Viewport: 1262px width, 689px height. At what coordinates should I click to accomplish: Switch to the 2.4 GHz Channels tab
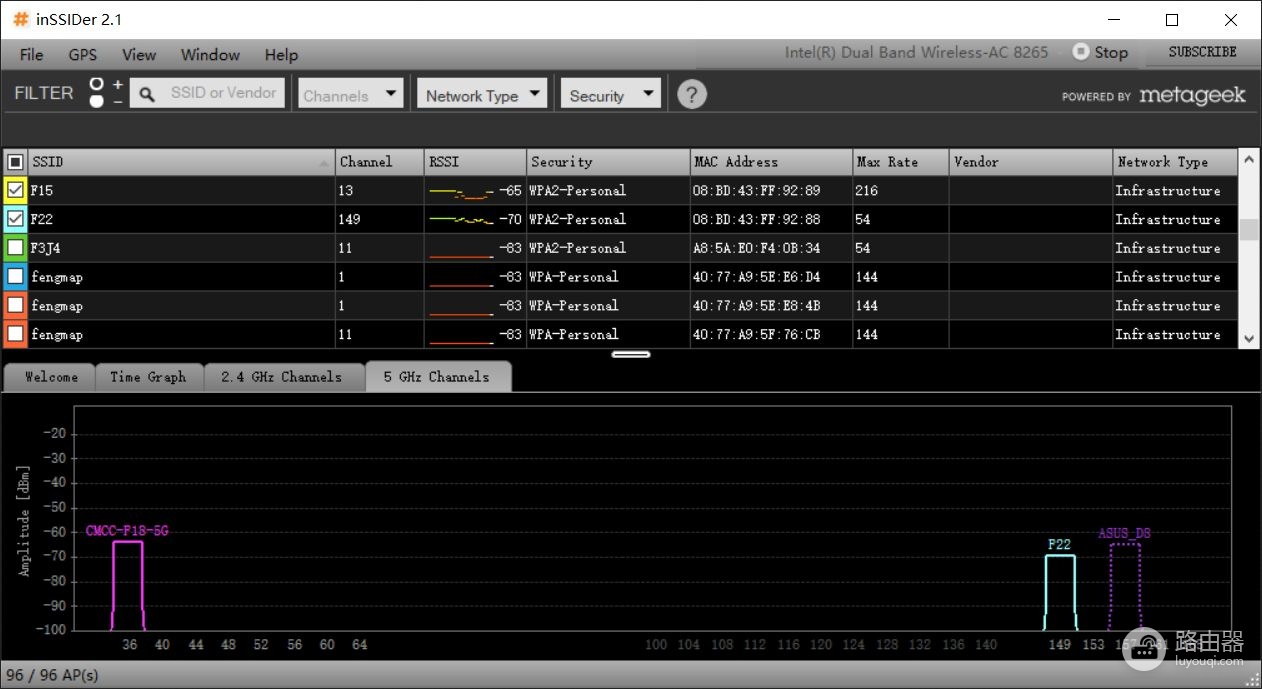[x=281, y=377]
